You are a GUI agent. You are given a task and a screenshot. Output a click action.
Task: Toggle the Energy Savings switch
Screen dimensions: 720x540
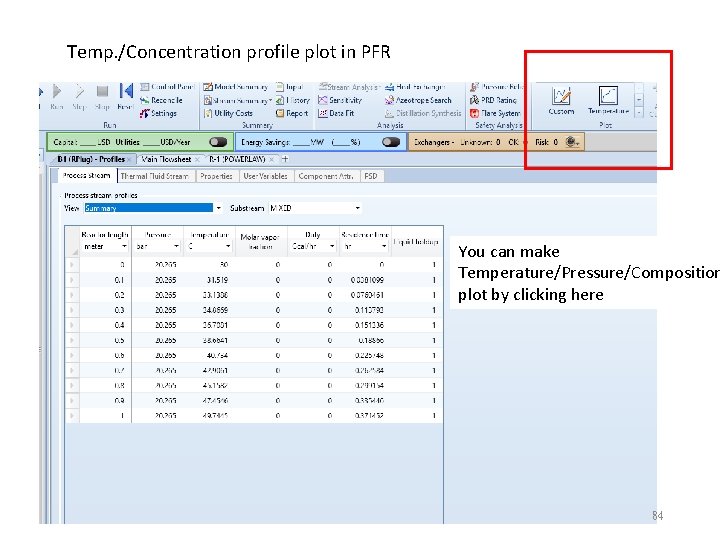[391, 142]
